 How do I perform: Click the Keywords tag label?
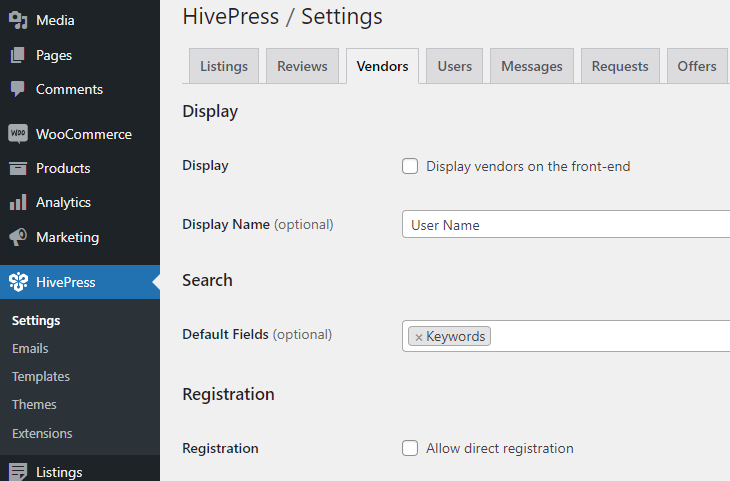455,336
